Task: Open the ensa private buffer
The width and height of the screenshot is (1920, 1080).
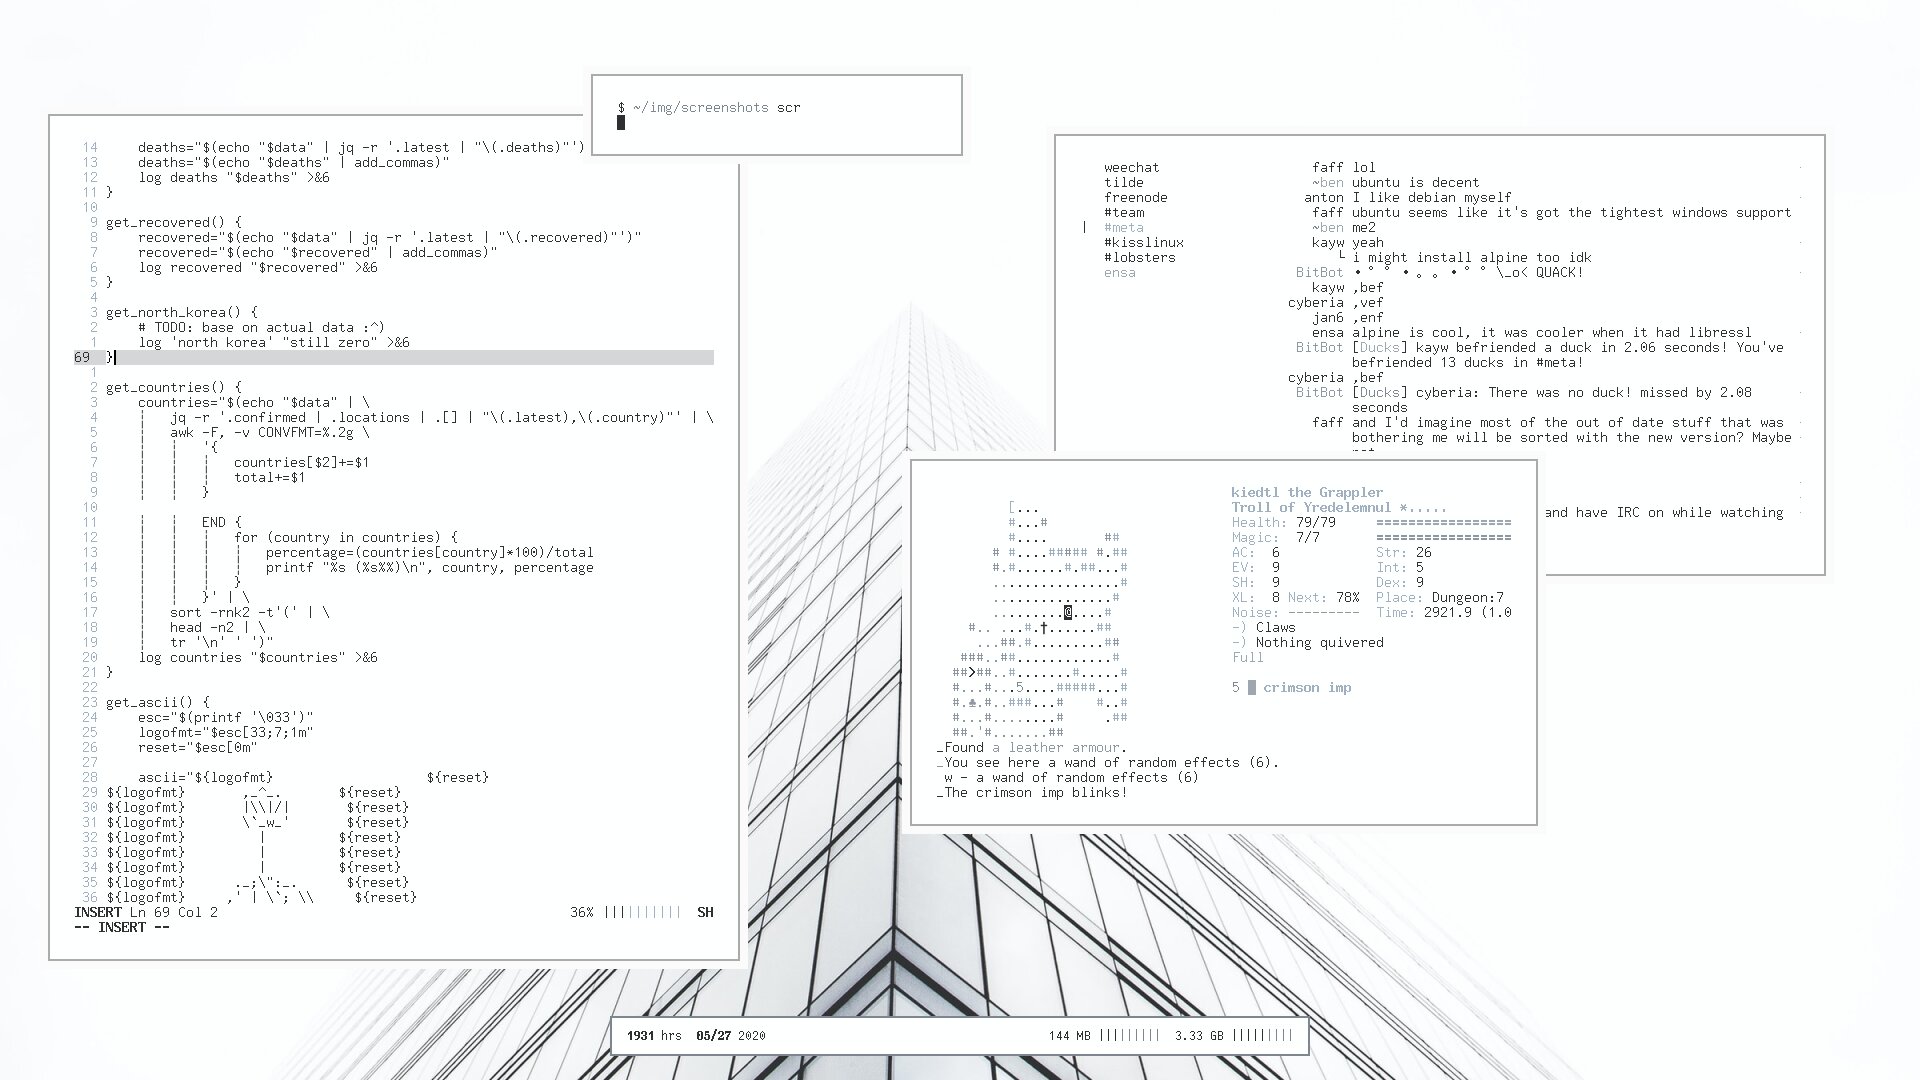Action: pyautogui.click(x=1119, y=272)
